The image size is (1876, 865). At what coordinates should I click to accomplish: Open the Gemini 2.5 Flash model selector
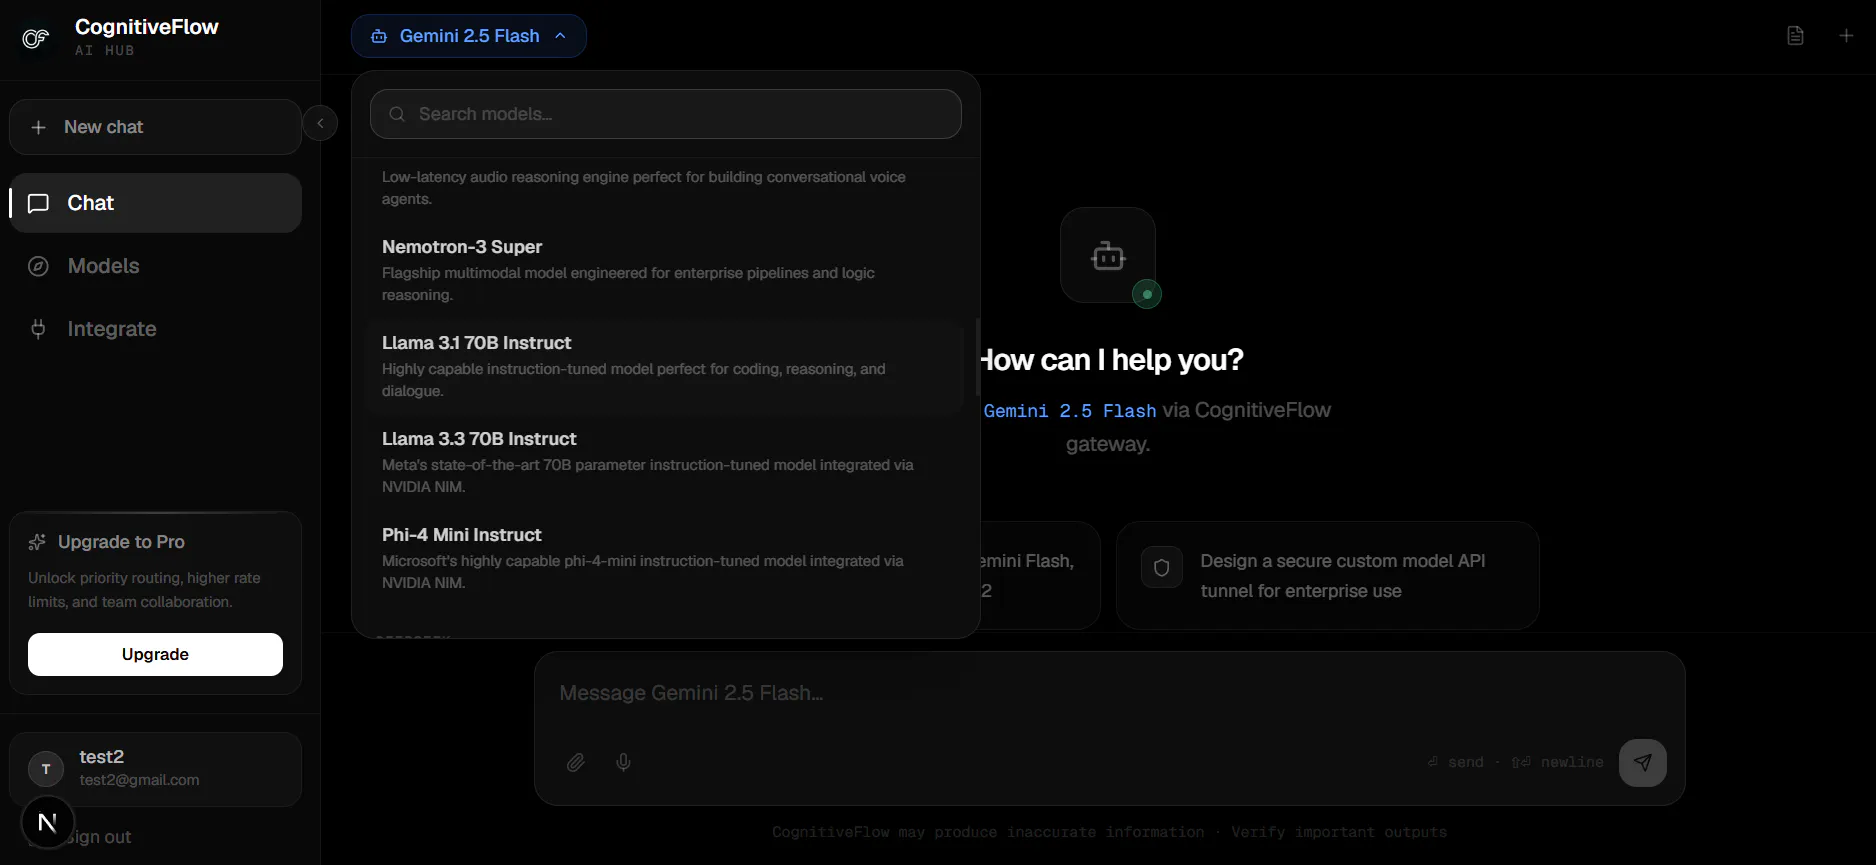point(468,36)
